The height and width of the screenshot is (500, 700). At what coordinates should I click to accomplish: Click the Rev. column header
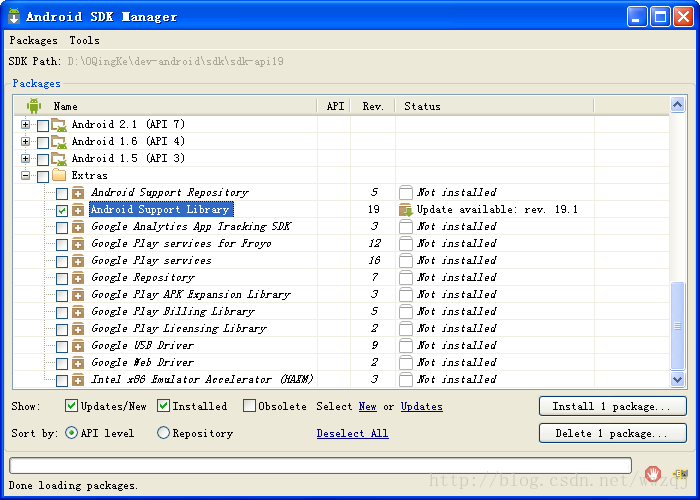pos(373,106)
